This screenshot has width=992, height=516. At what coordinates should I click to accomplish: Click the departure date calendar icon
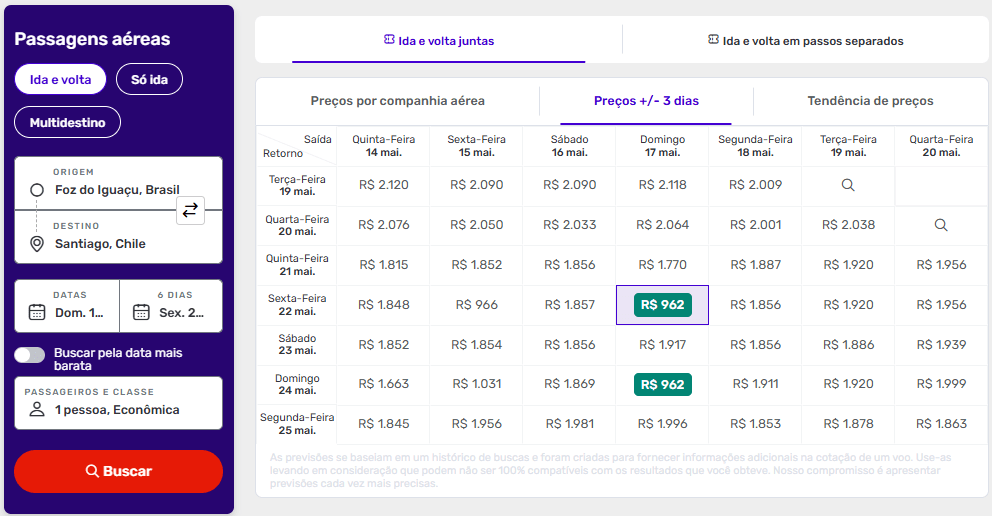click(37, 312)
